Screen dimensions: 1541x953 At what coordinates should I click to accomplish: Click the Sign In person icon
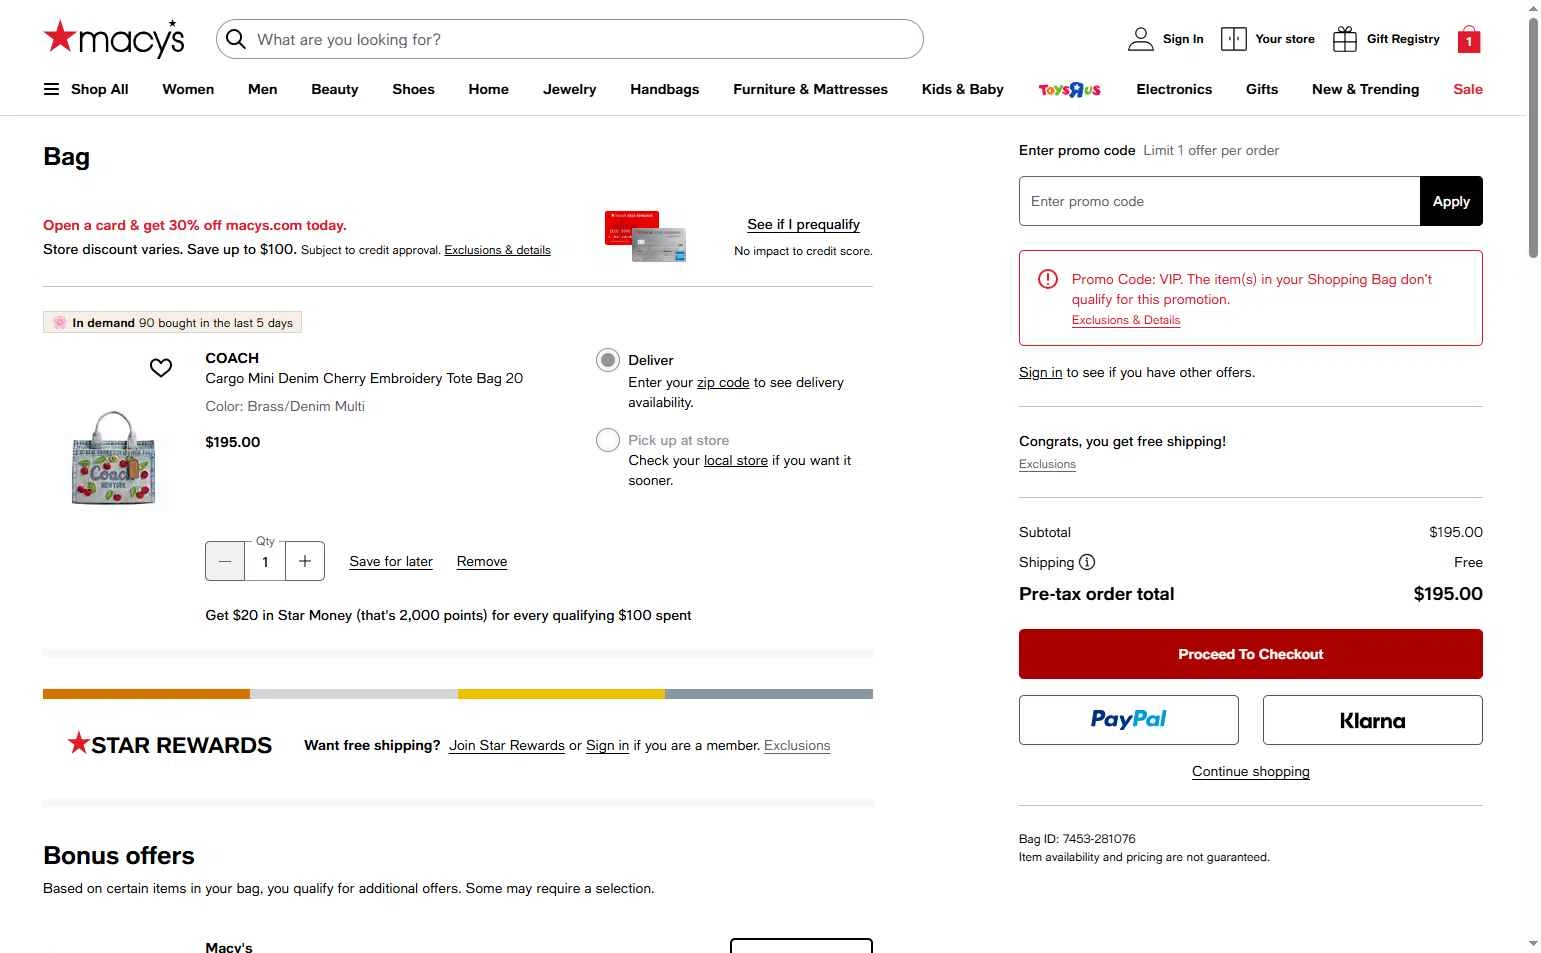tap(1141, 39)
